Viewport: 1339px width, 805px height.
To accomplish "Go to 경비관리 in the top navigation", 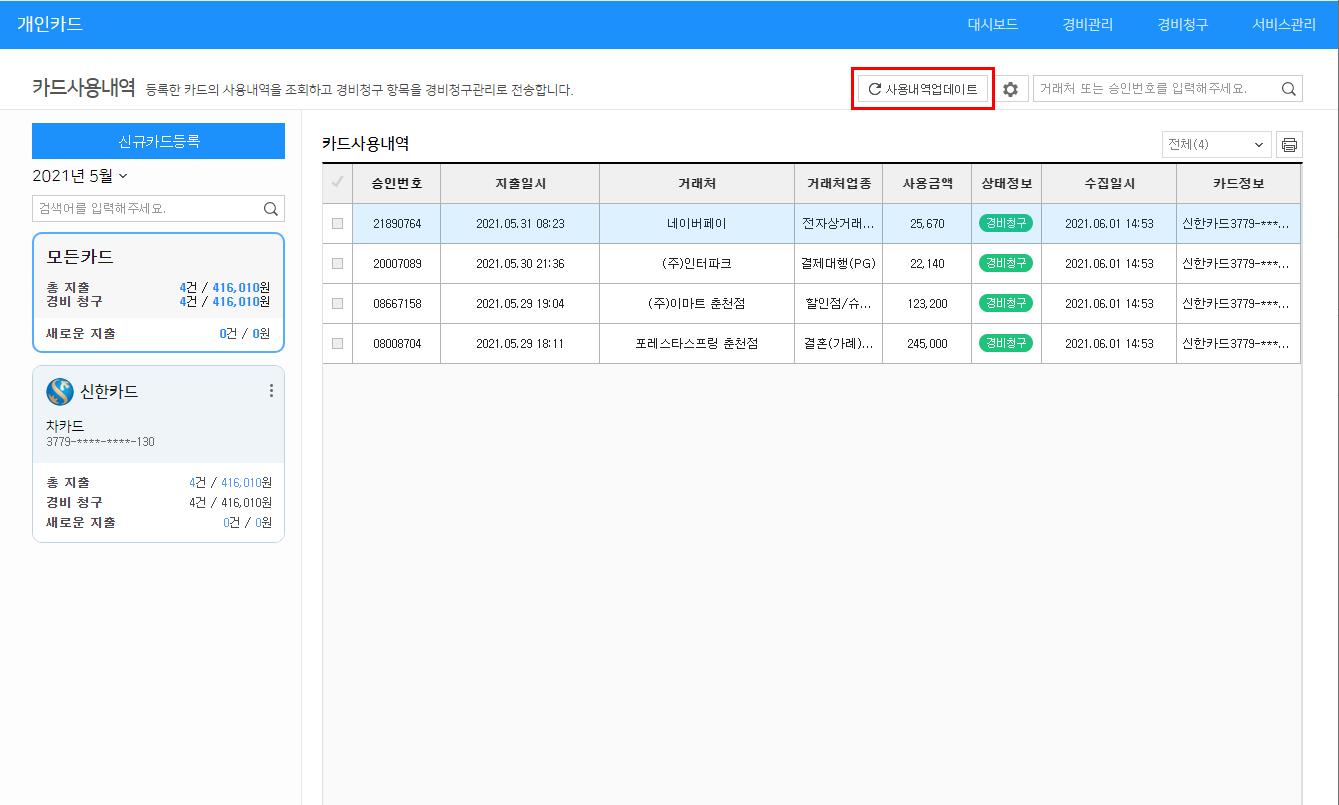I will (x=1087, y=25).
